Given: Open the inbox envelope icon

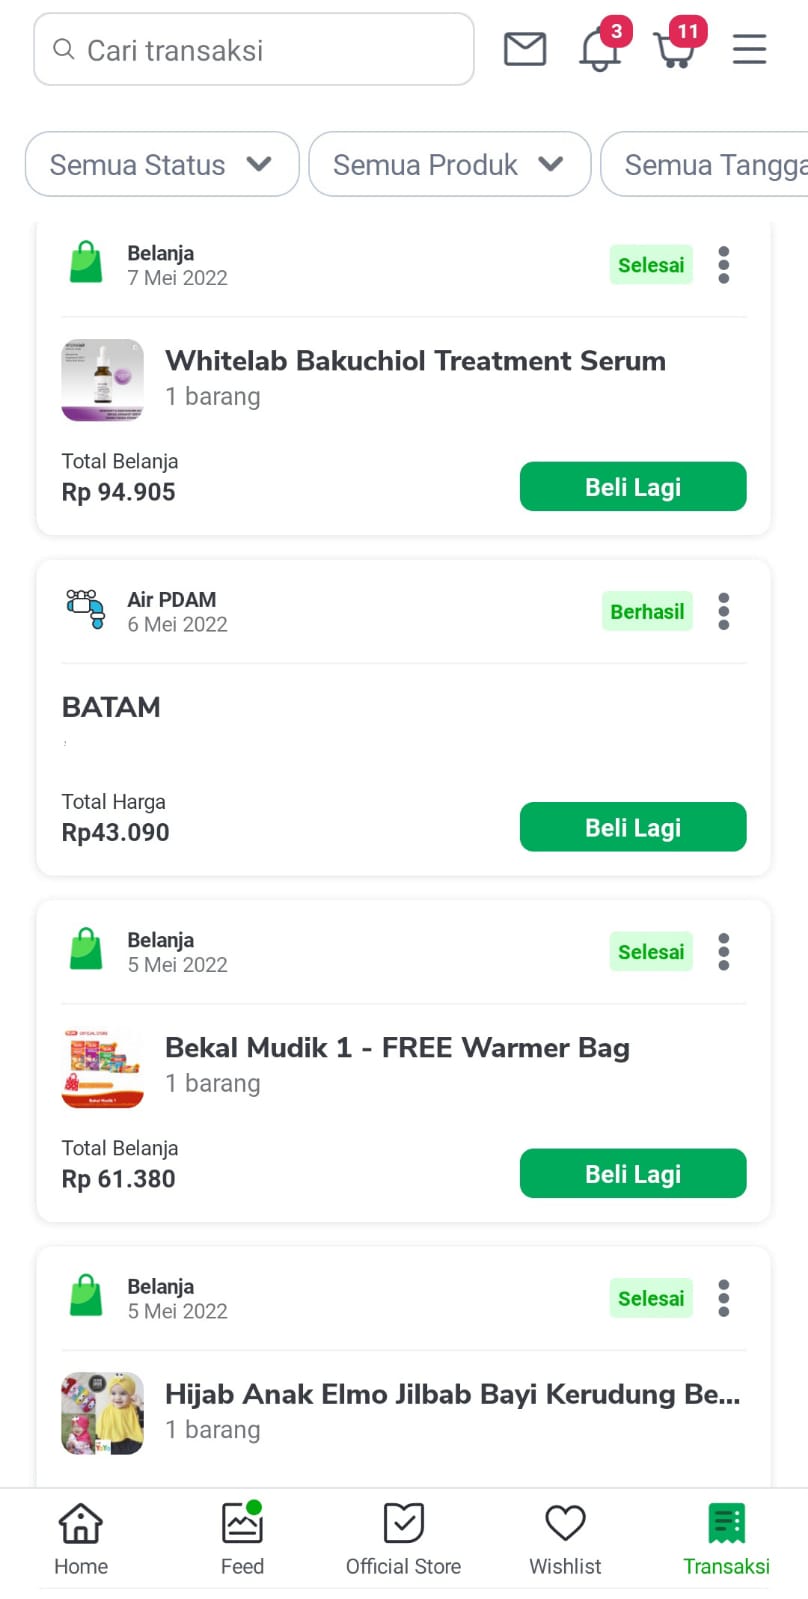Looking at the screenshot, I should (x=524, y=49).
